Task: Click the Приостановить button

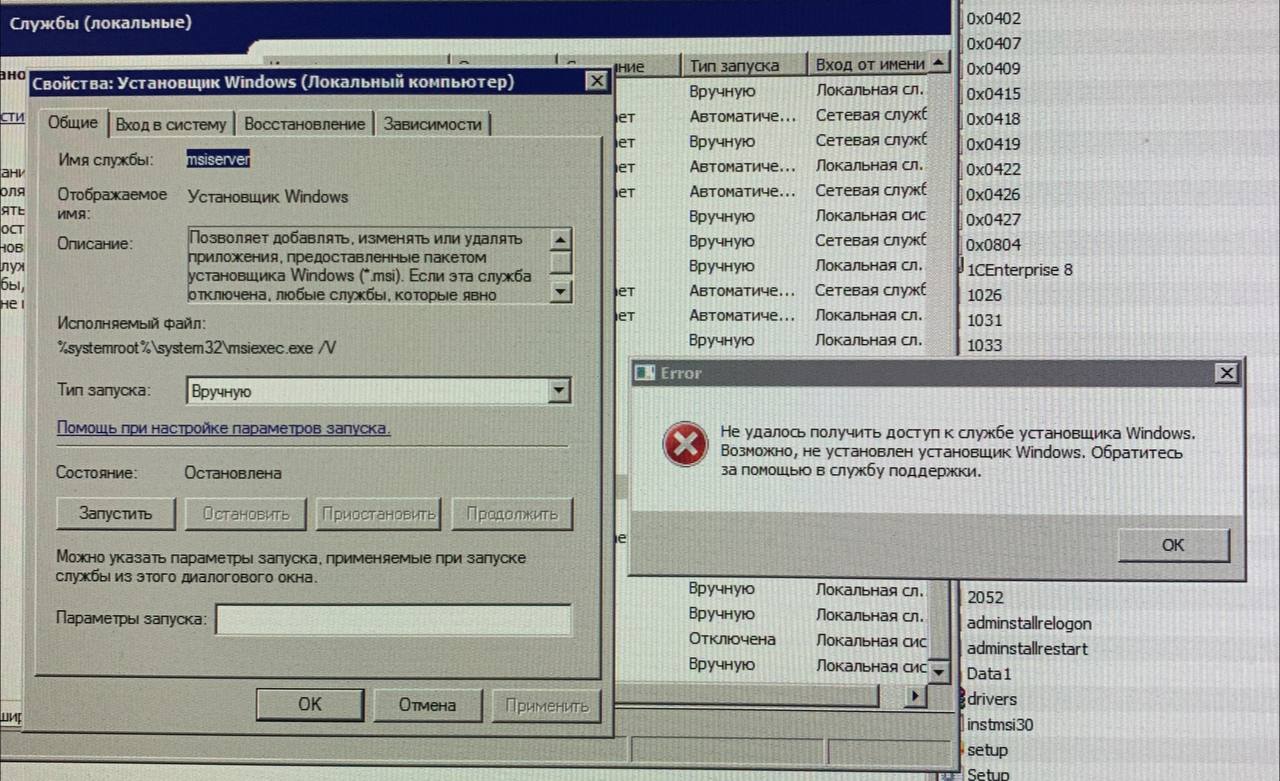Action: (379, 514)
